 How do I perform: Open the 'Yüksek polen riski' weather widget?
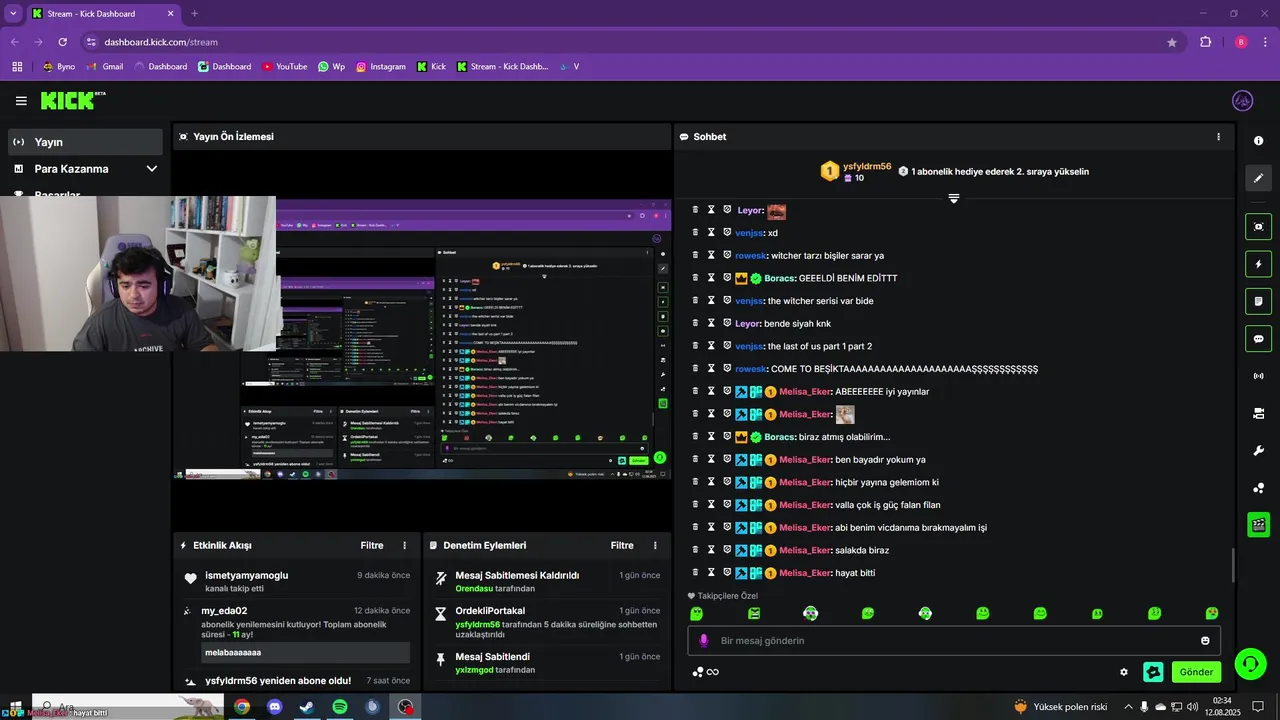[x=1061, y=707]
